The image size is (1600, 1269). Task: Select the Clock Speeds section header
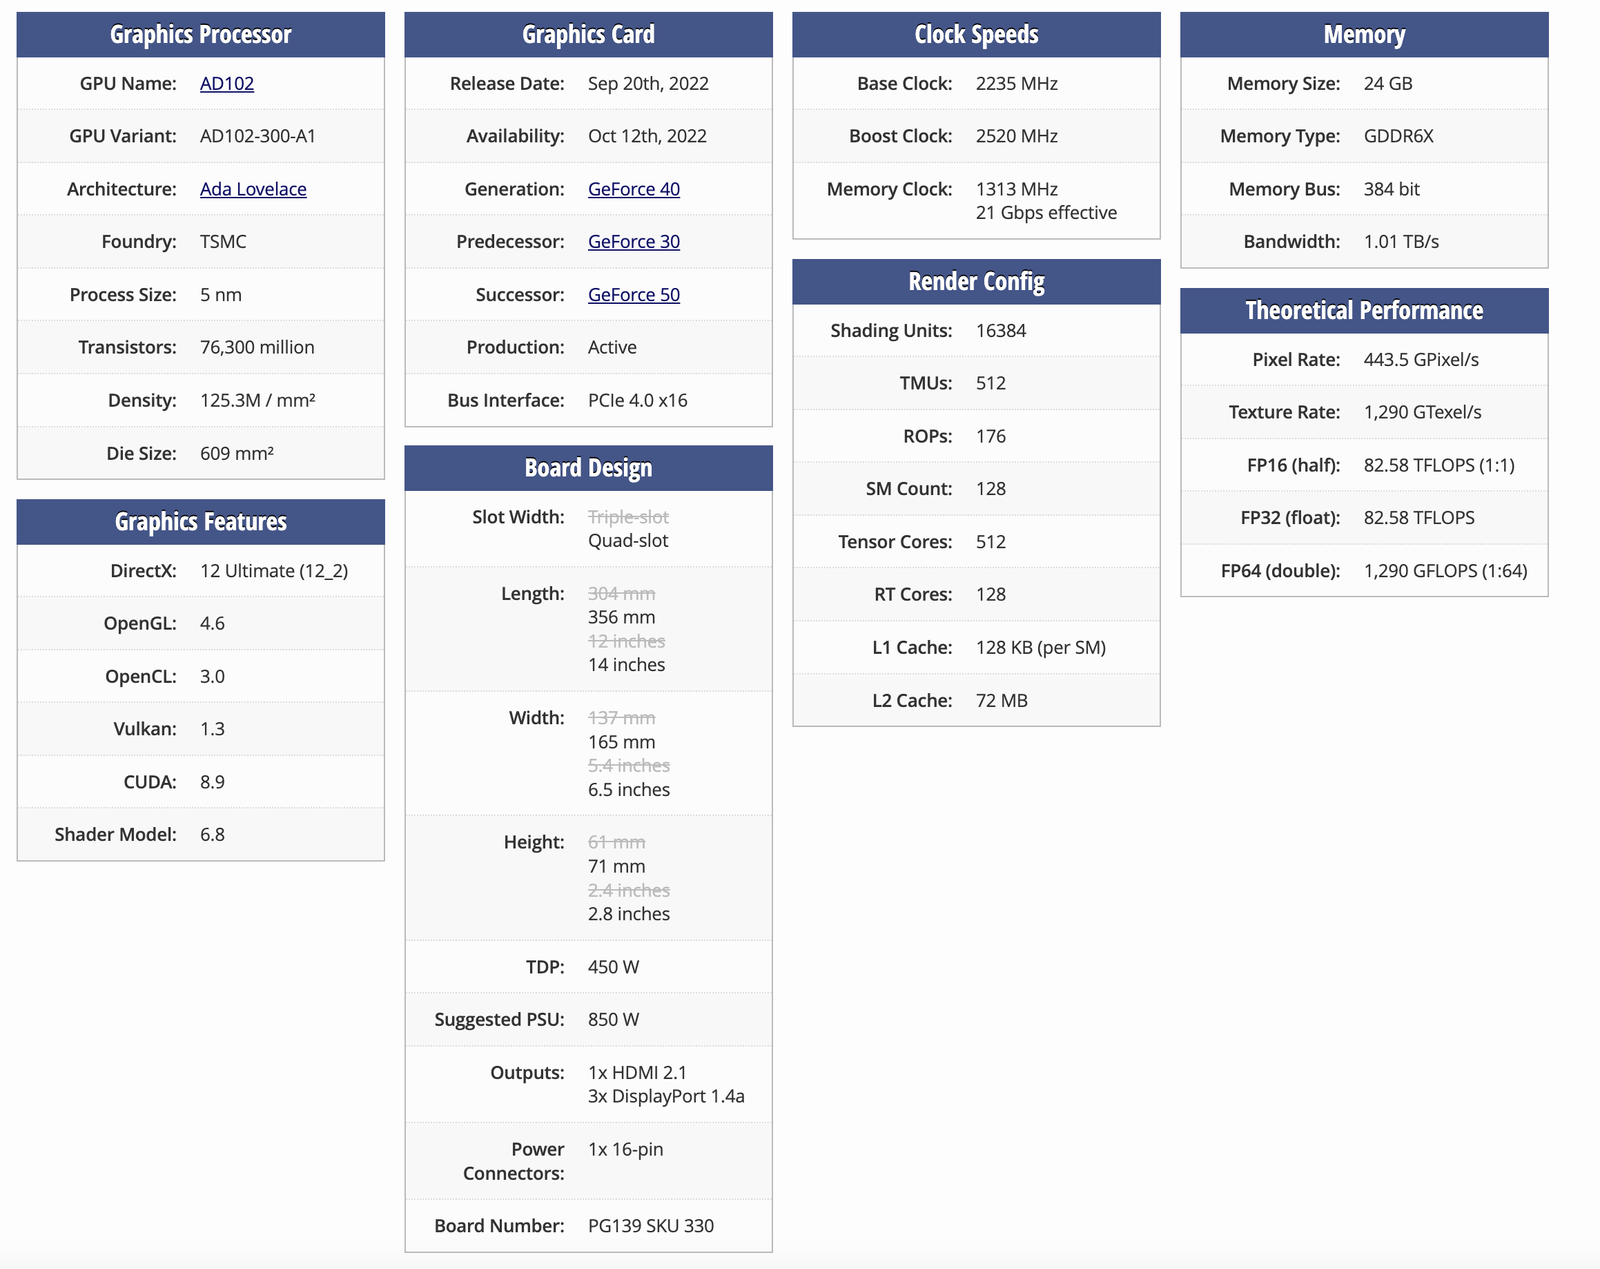pyautogui.click(x=976, y=35)
